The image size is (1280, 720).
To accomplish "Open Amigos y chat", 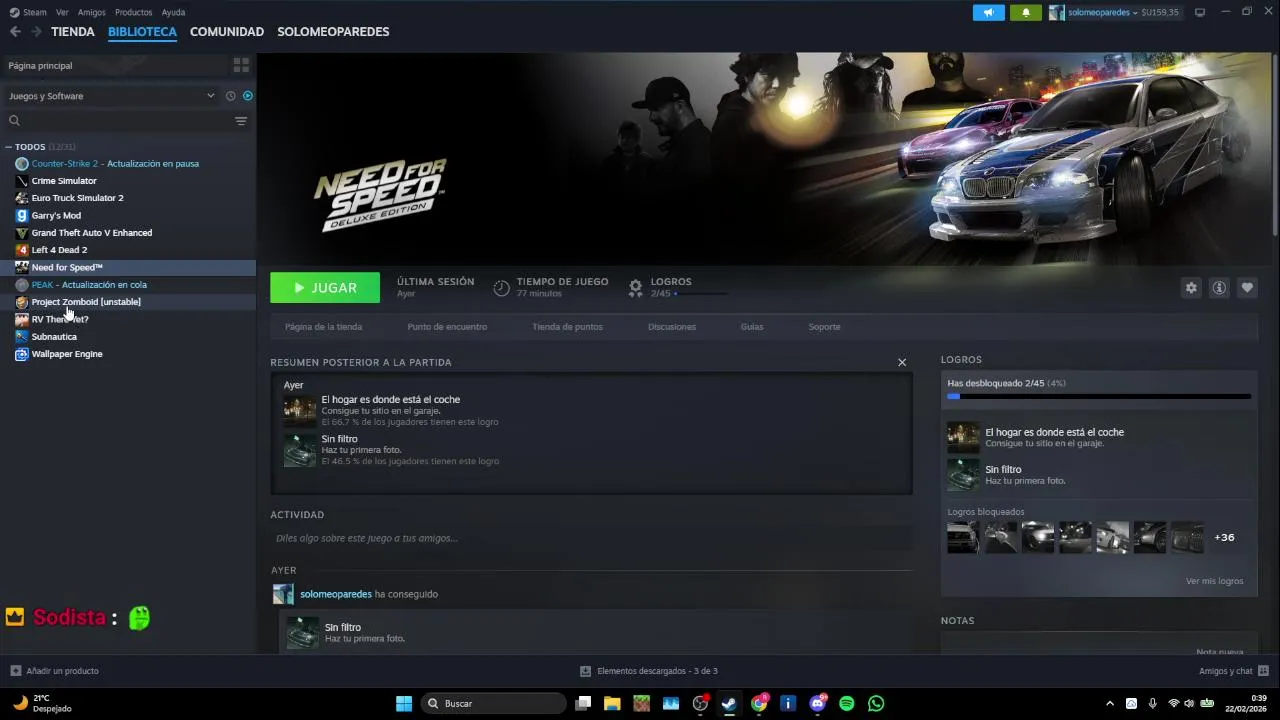I will point(1234,671).
